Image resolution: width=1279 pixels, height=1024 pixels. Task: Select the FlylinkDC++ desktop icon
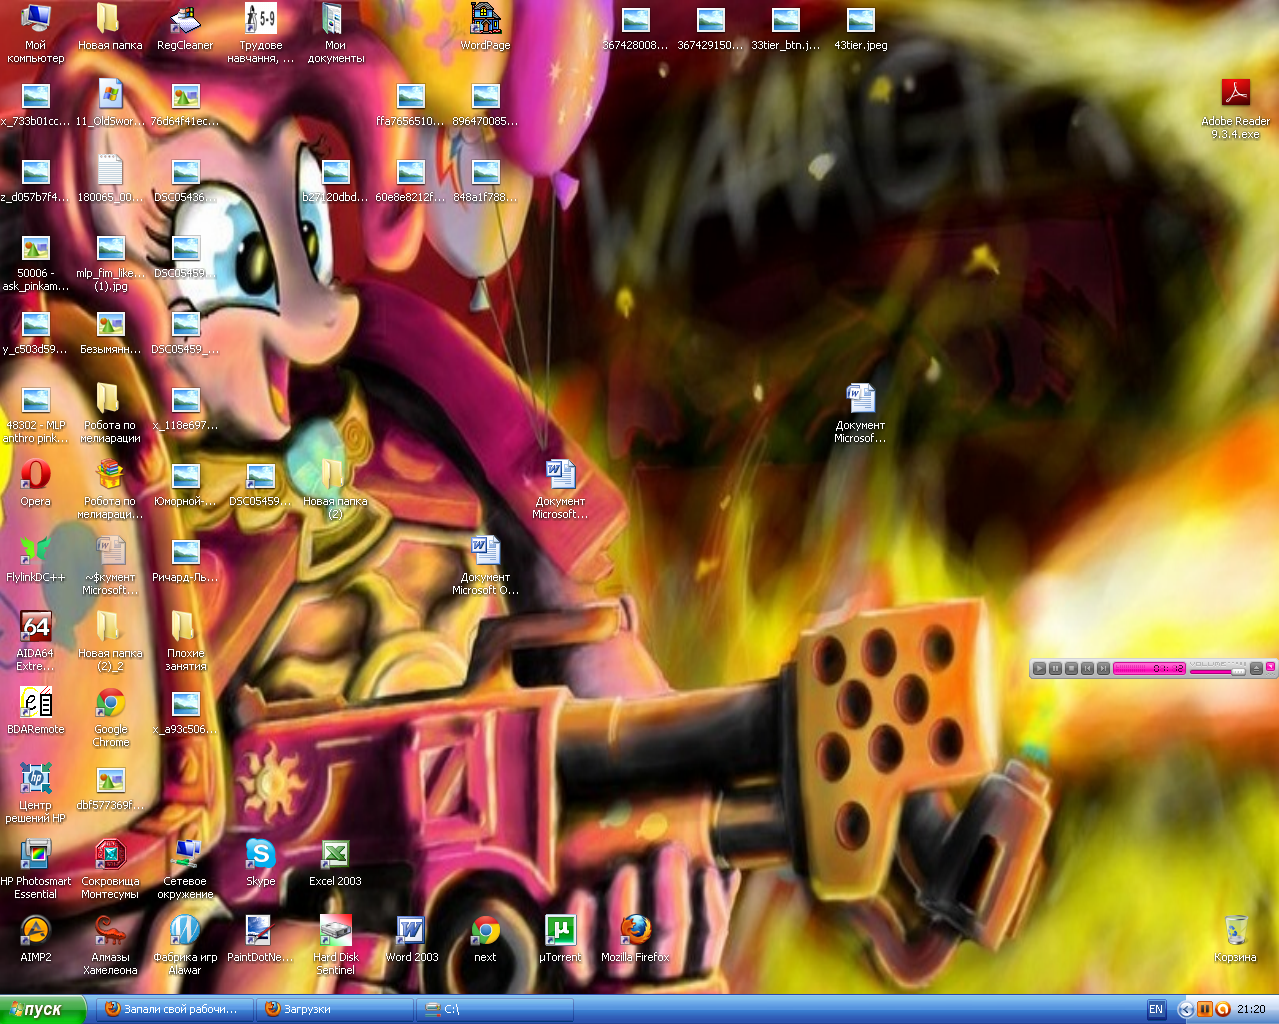(x=35, y=559)
